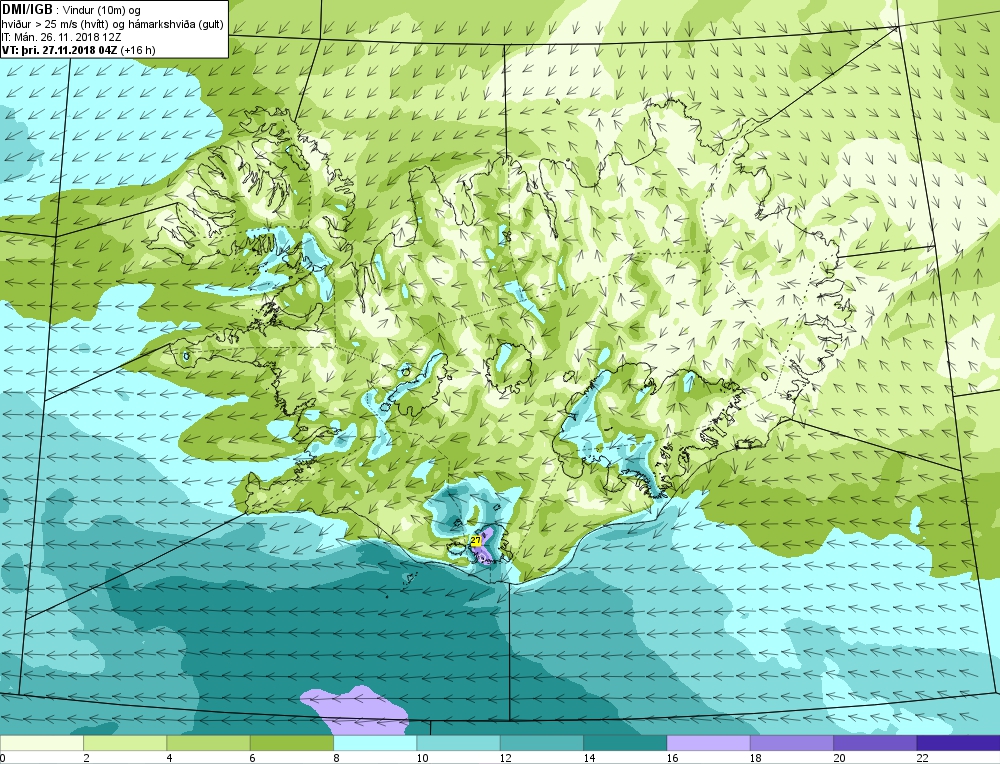
Task: Click the legend scale value '6'
Action: (x=253, y=758)
